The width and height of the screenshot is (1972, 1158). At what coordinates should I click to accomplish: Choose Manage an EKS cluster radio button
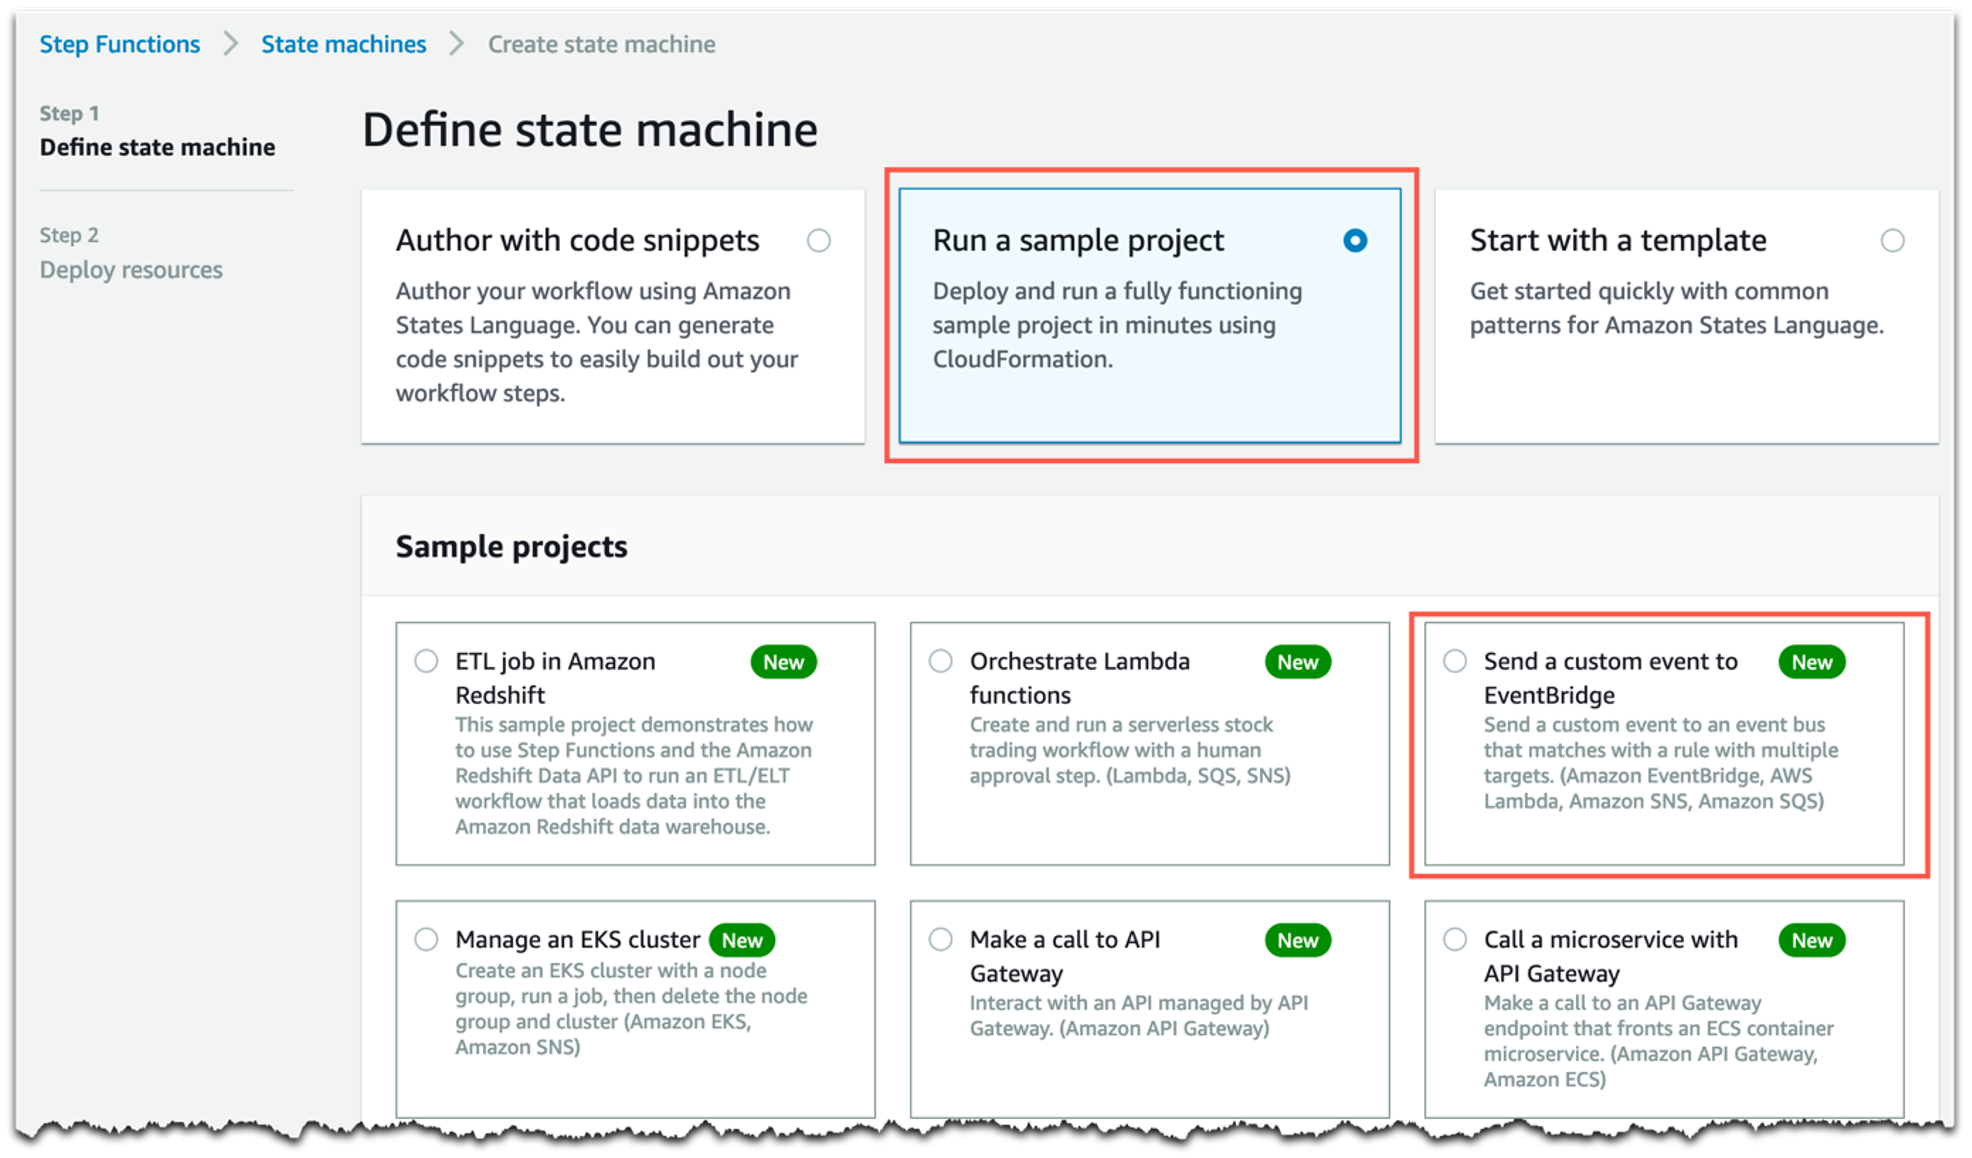427,939
